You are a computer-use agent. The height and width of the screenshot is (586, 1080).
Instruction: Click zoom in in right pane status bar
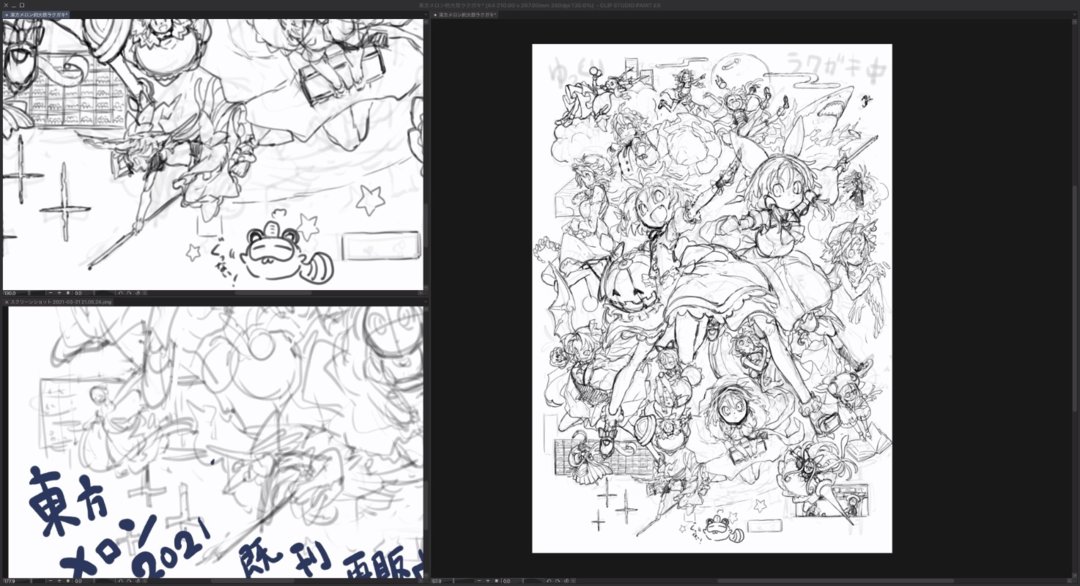coord(488,580)
